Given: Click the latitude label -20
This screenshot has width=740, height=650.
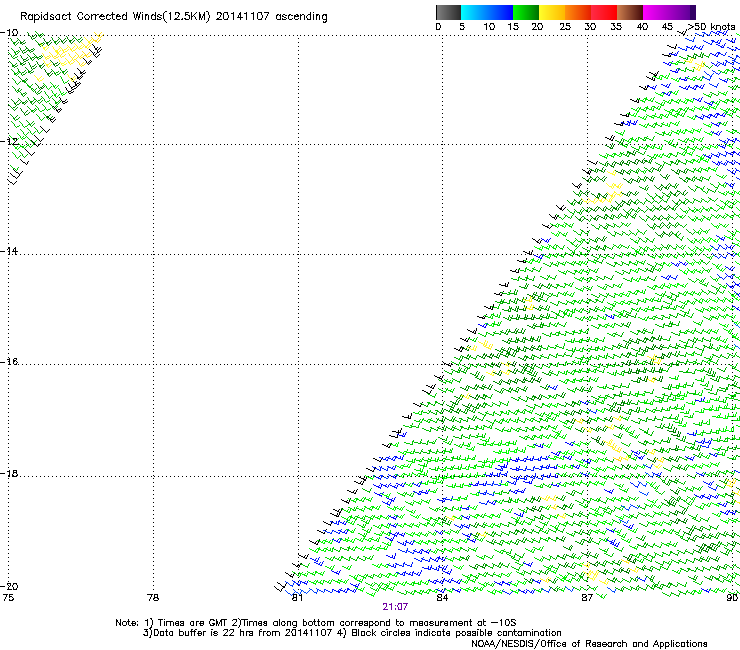Looking at the screenshot, I should click(9, 586).
